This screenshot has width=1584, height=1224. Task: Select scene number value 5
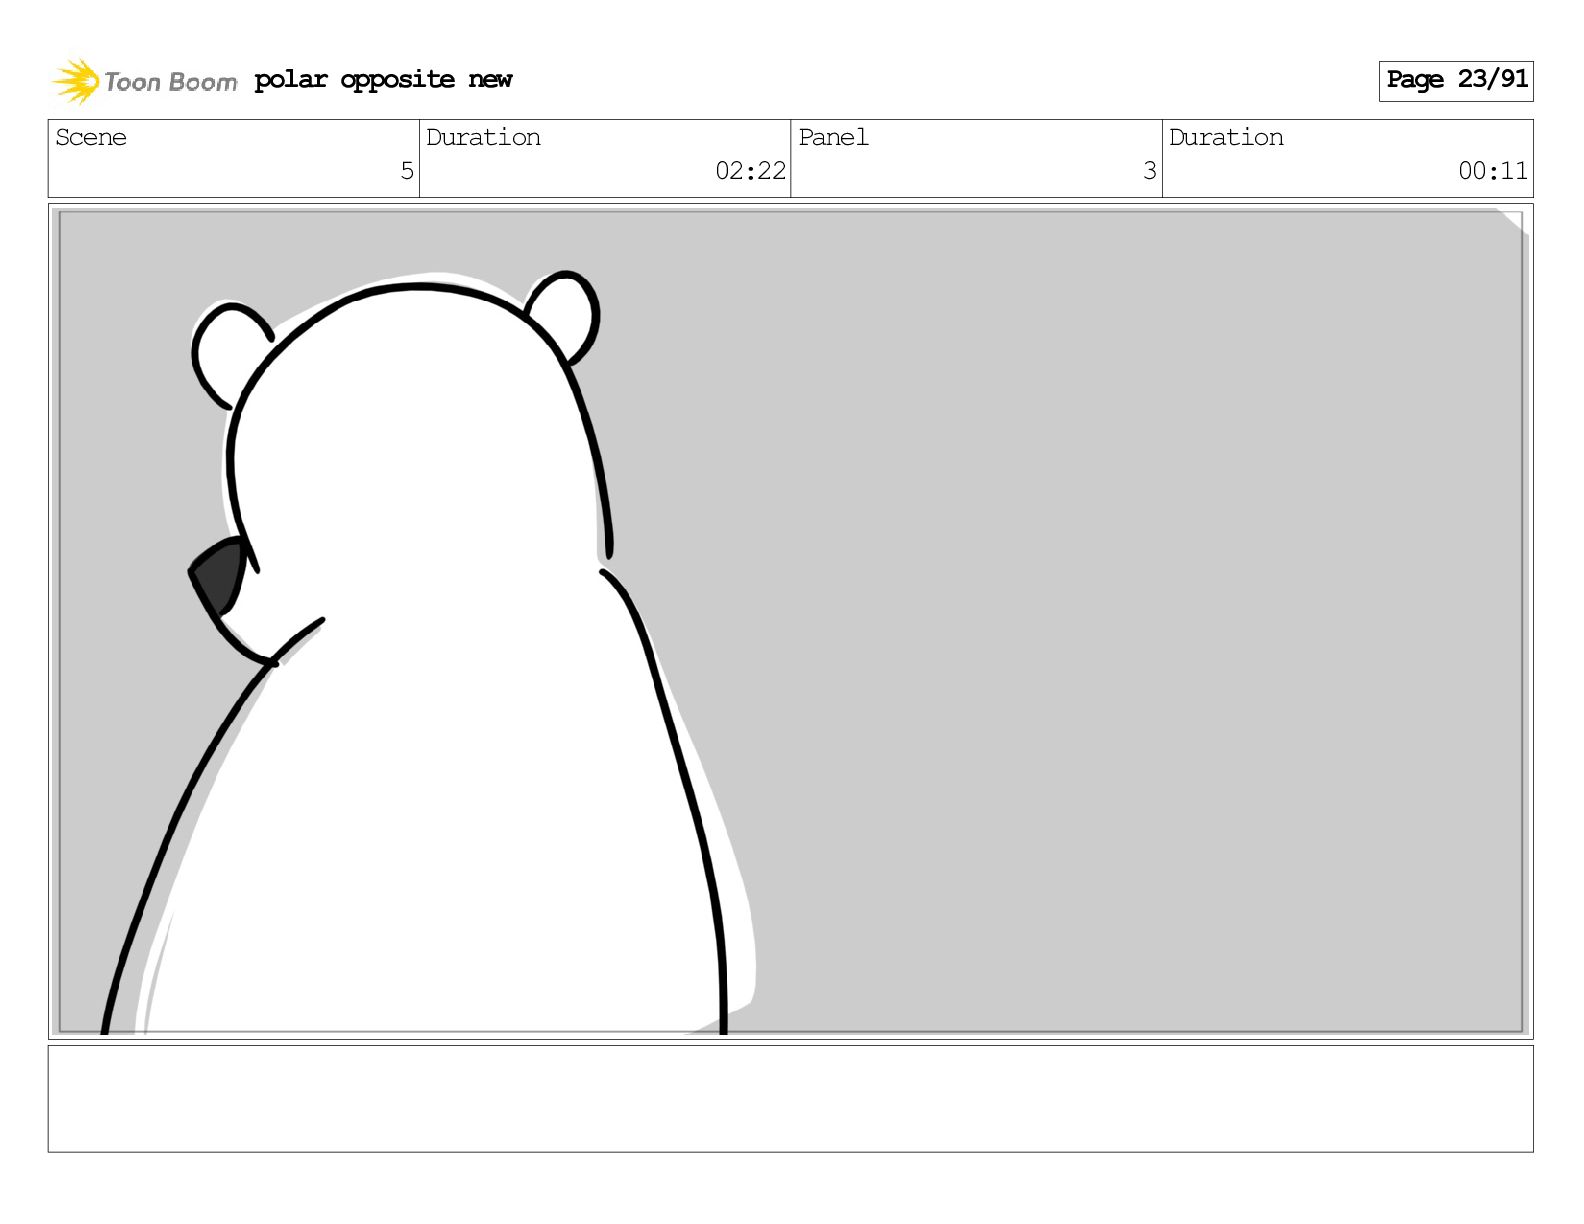(407, 171)
